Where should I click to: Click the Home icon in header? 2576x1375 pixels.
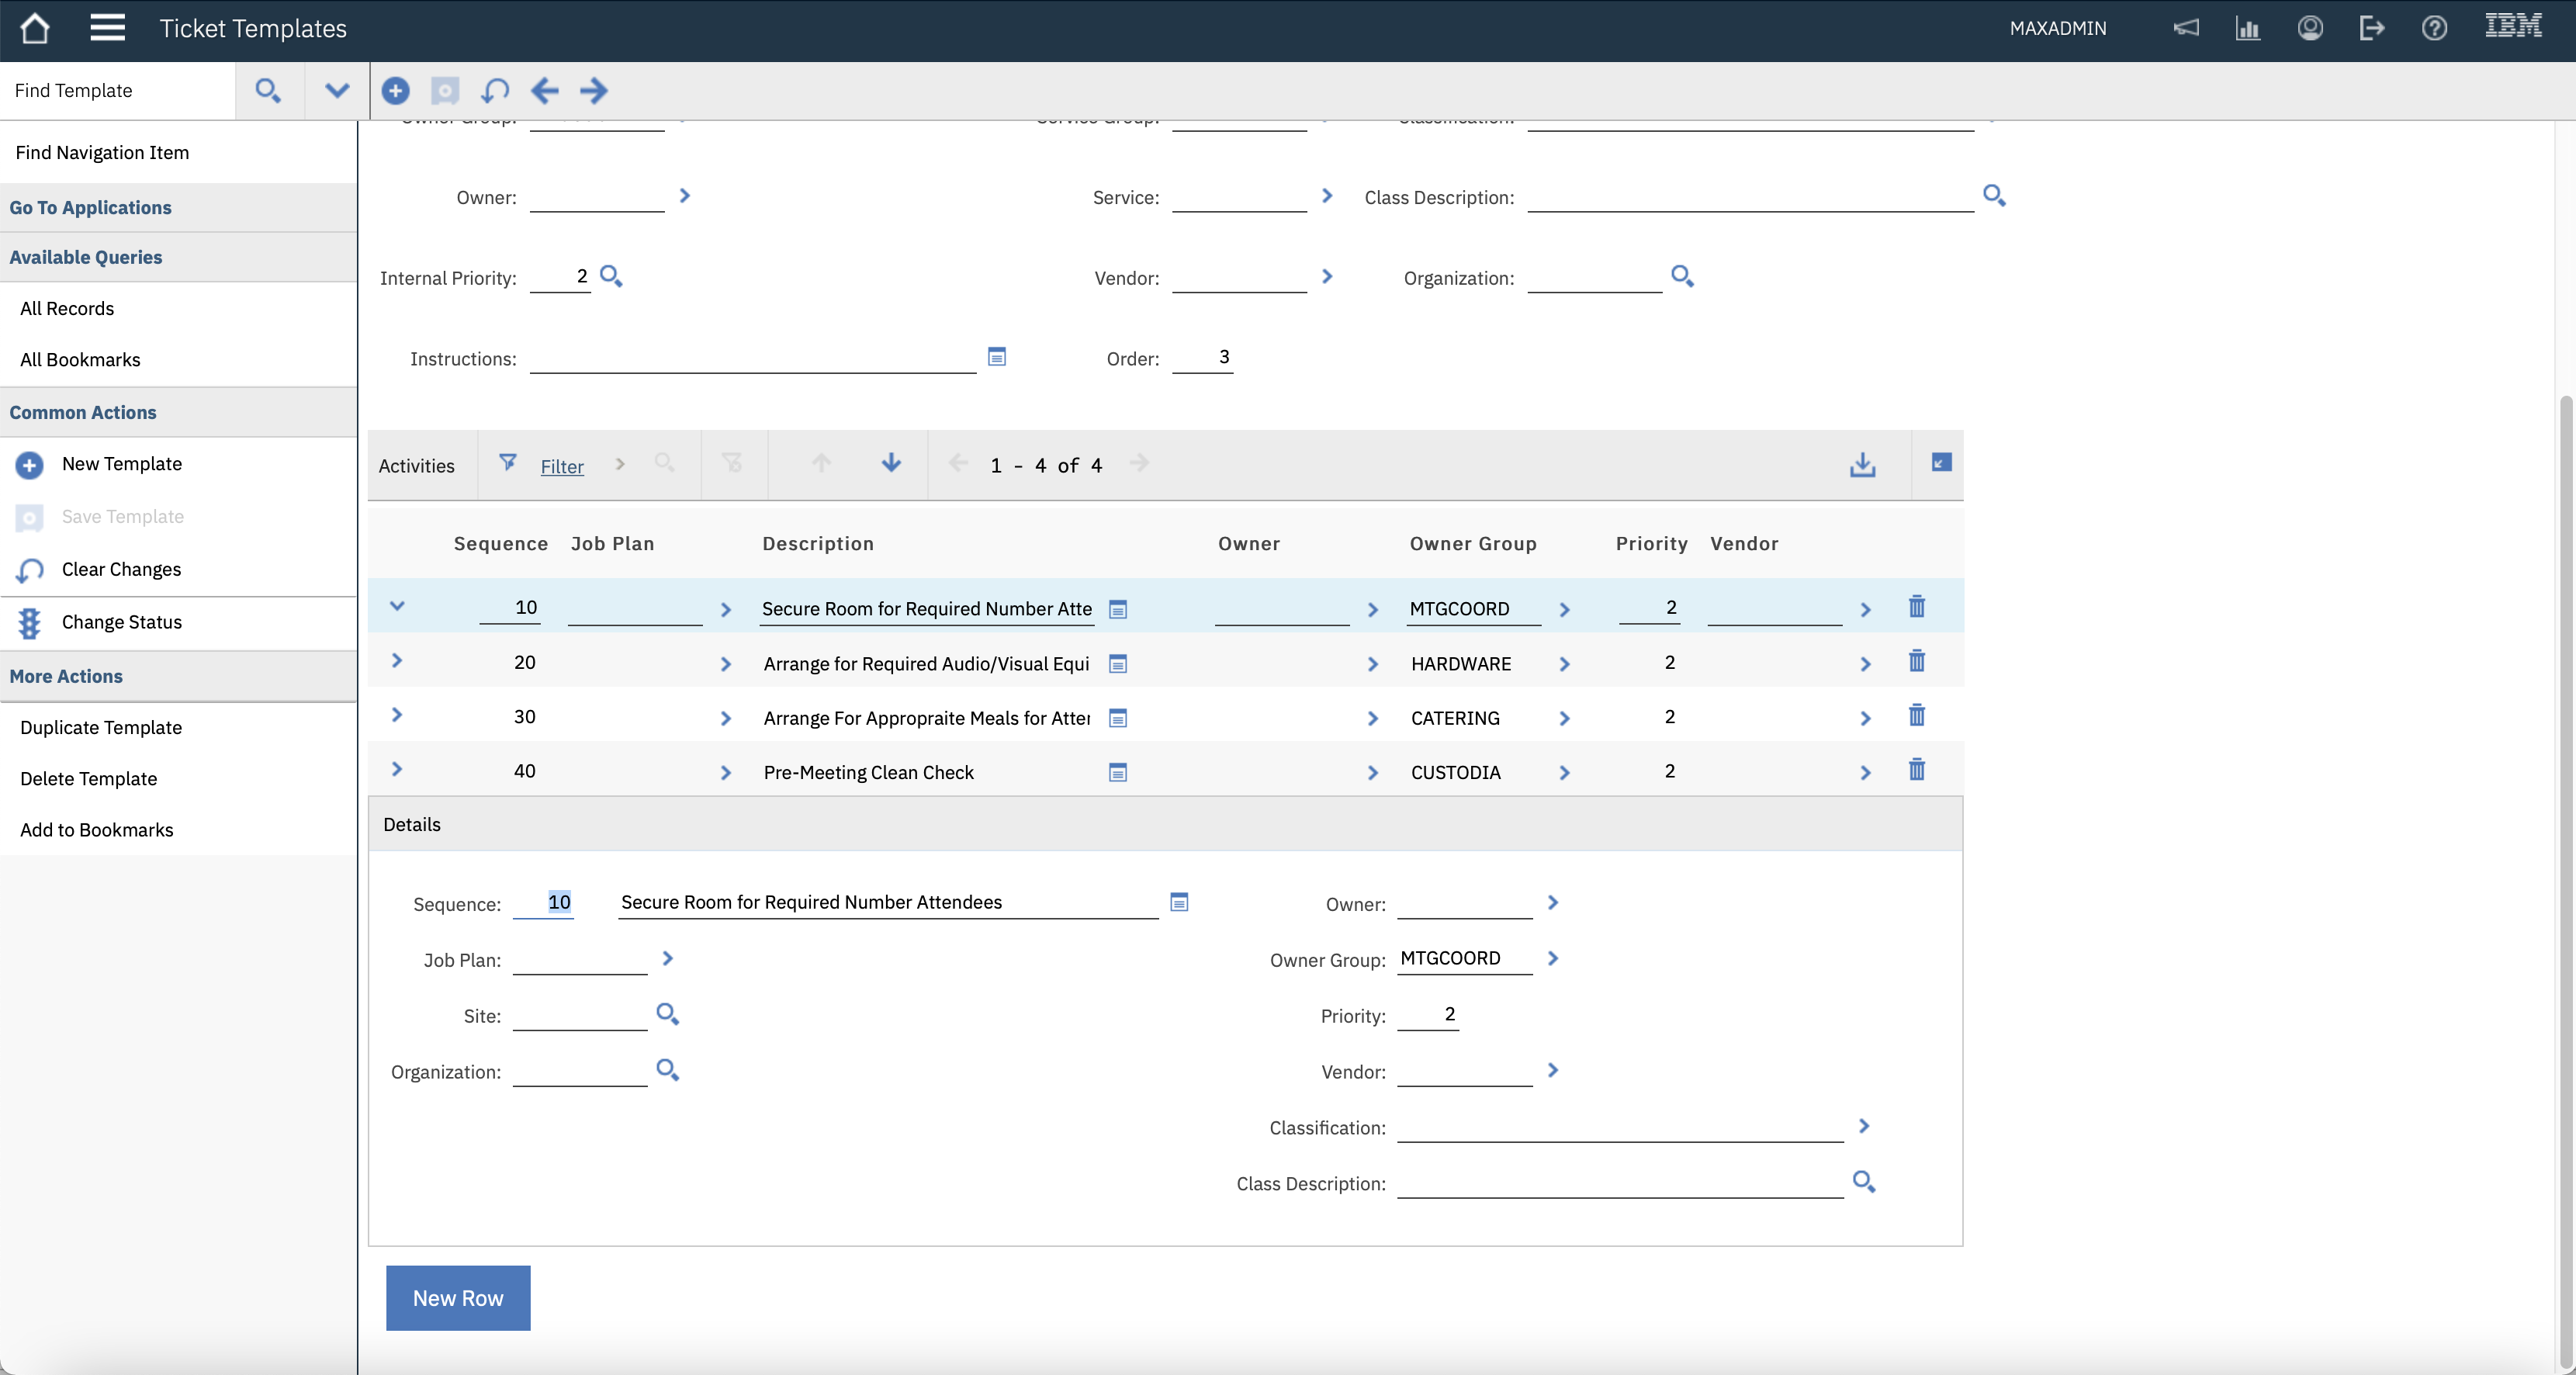[34, 28]
